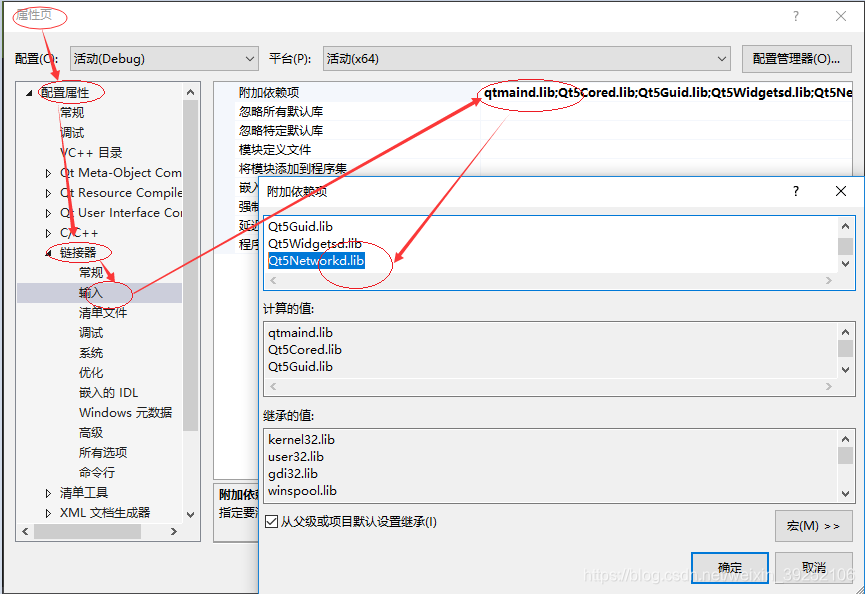The width and height of the screenshot is (865, 594).
Task: Select the 系统 tree item
Action: click(90, 352)
